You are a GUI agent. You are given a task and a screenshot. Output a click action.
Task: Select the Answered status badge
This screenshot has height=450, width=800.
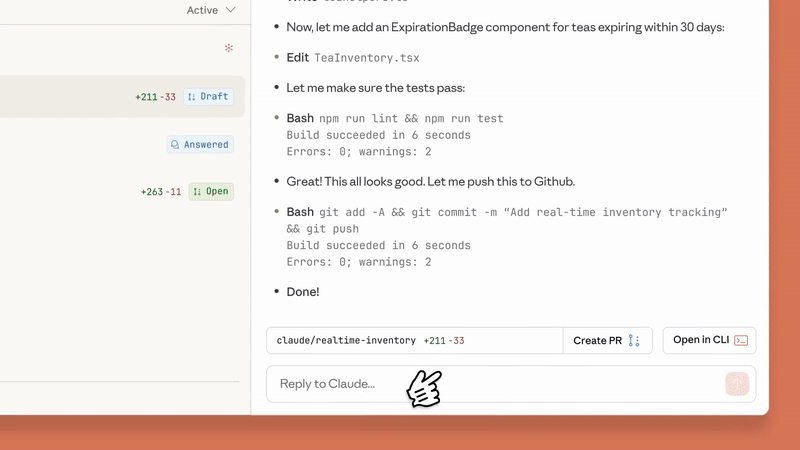(x=200, y=144)
